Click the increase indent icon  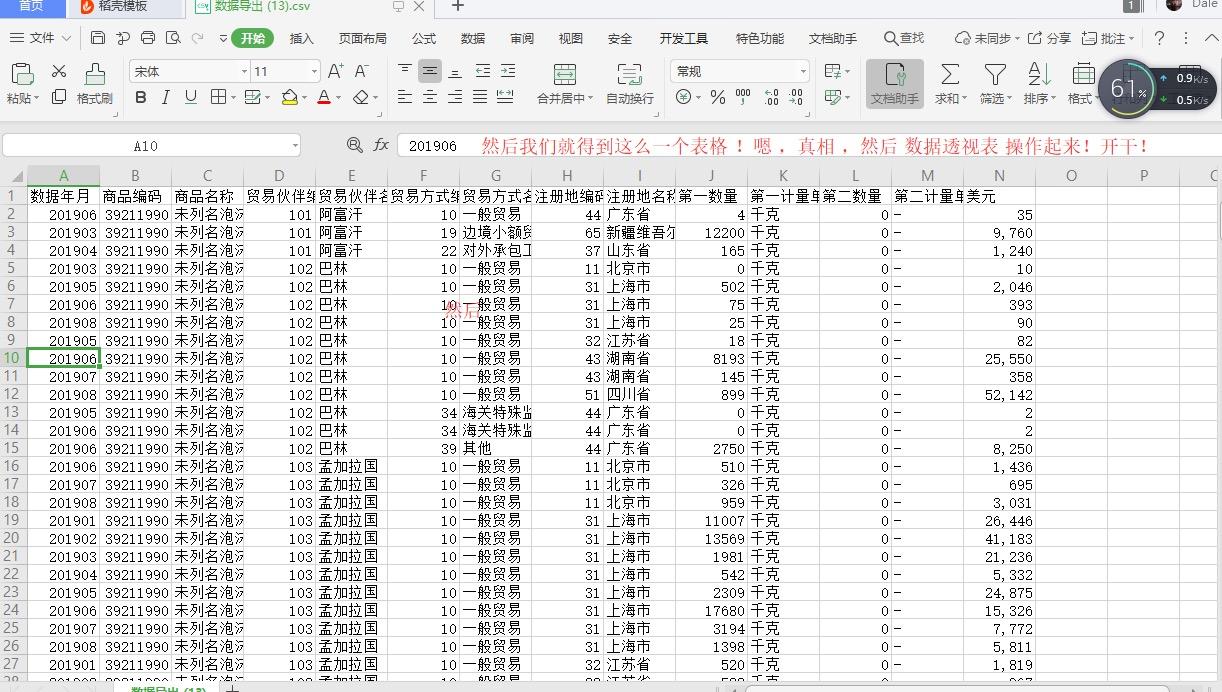(x=507, y=71)
